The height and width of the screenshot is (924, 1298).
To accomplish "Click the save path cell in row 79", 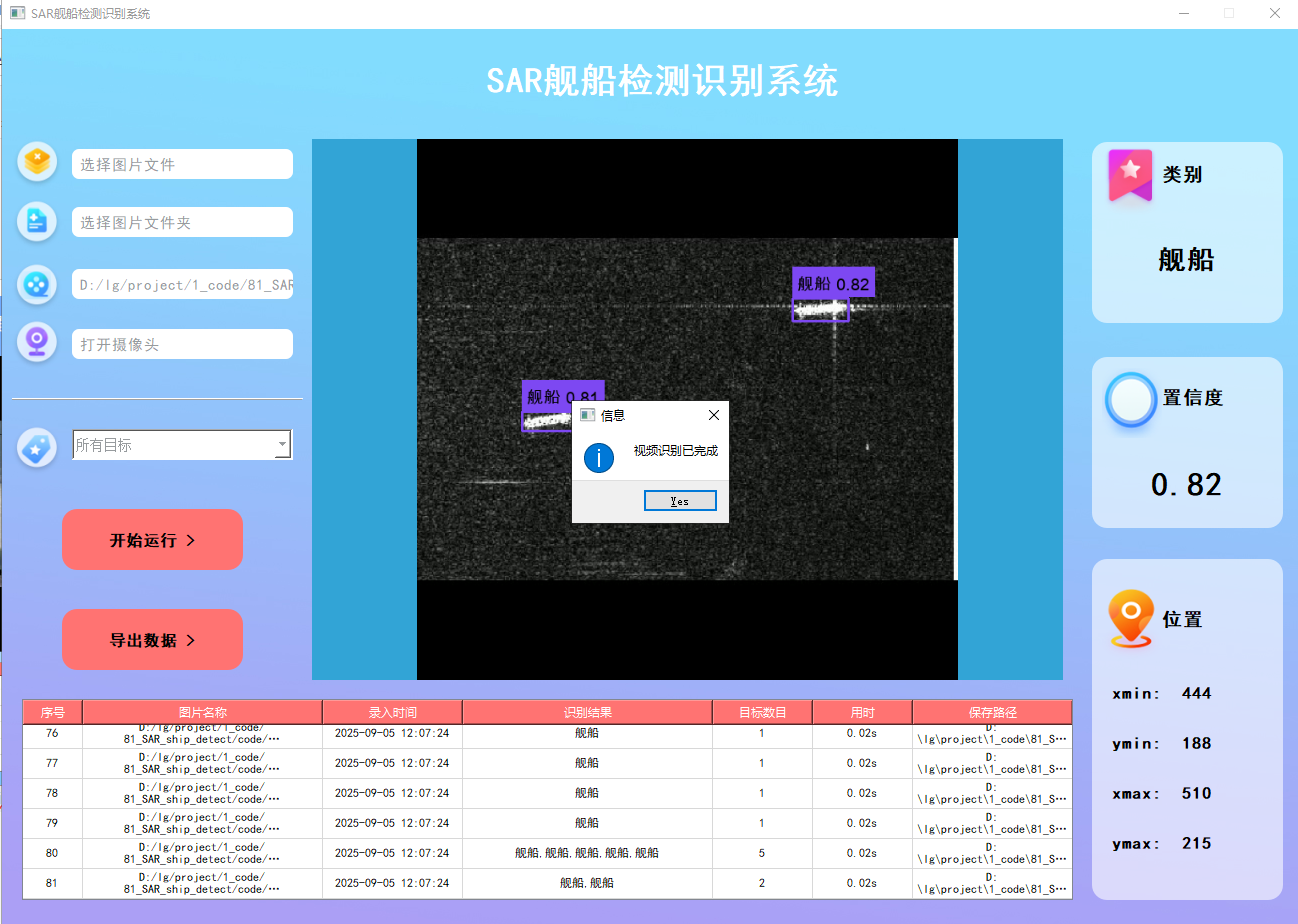I will (992, 823).
